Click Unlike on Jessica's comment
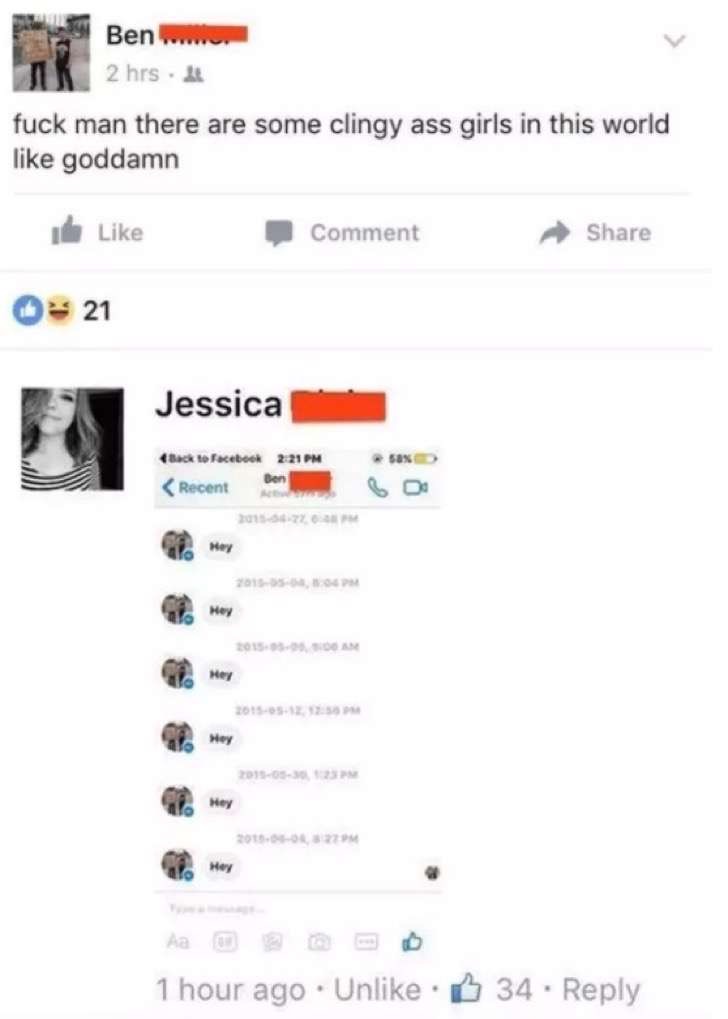 [377, 989]
